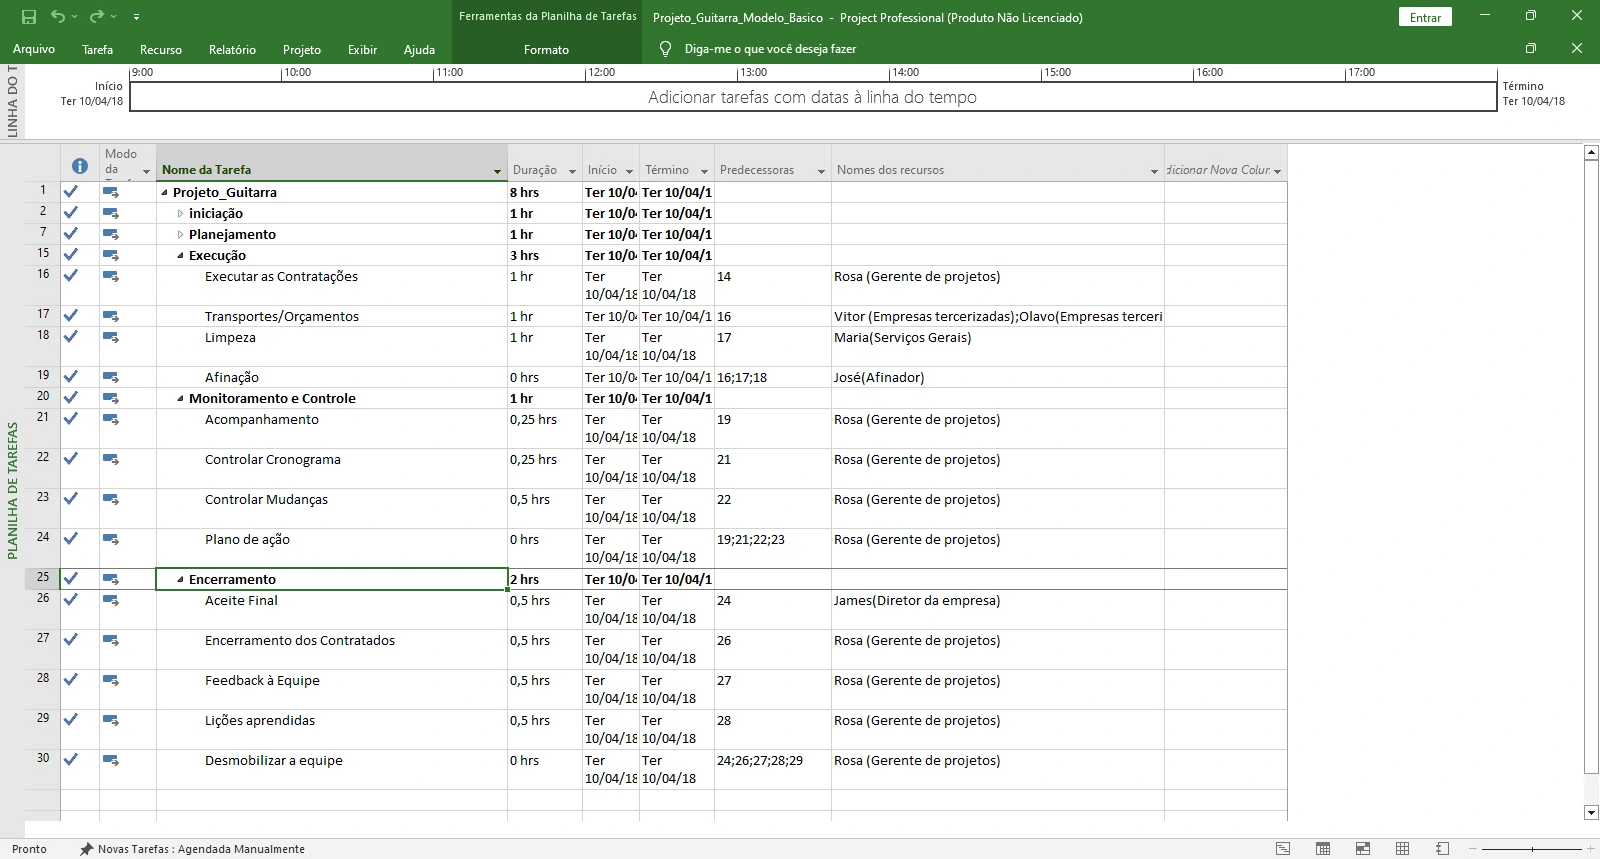
Task: Open the Nome da Tarefa column filter dropdown
Action: click(497, 171)
